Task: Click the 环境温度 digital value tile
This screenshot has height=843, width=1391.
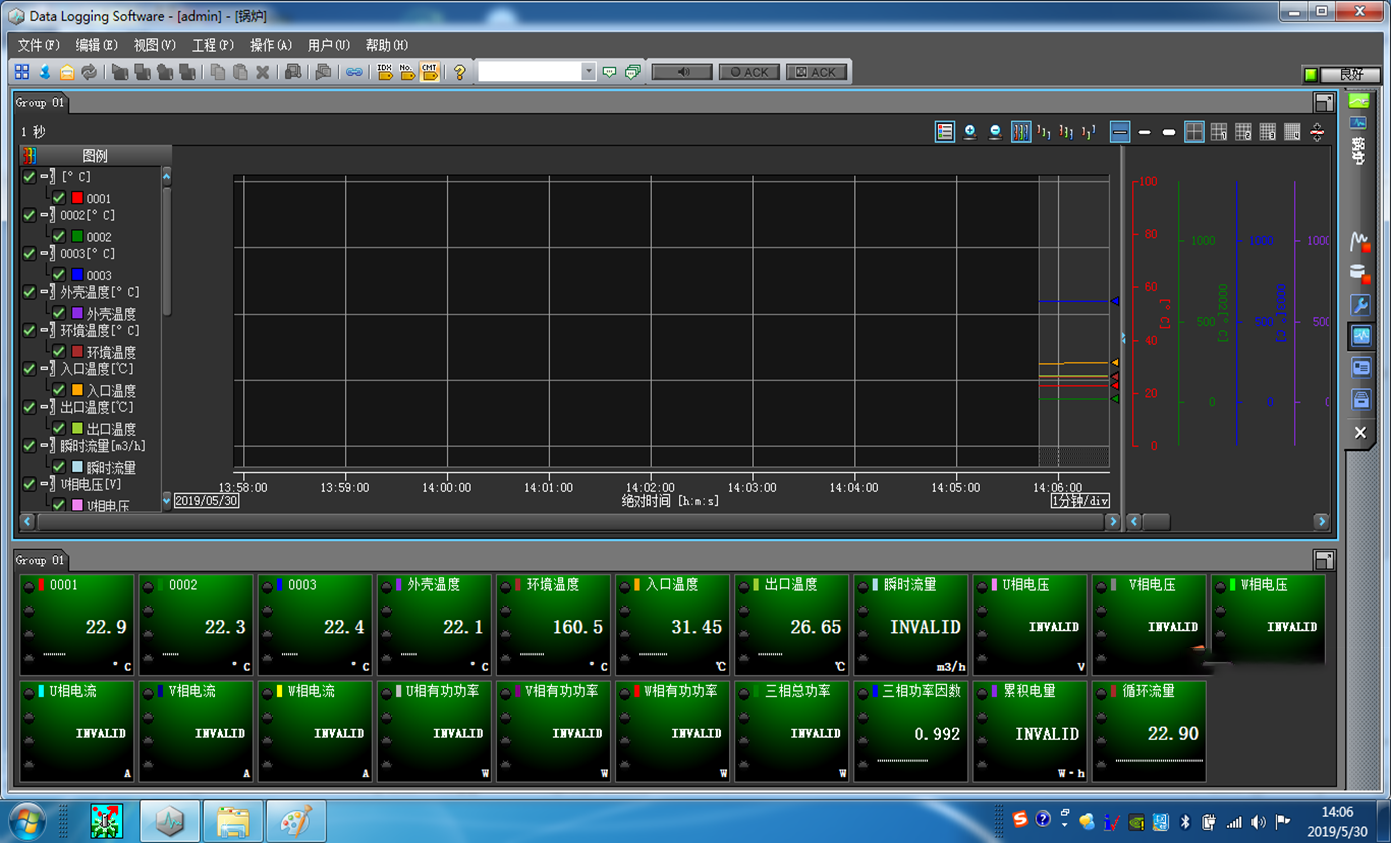Action: [x=553, y=625]
